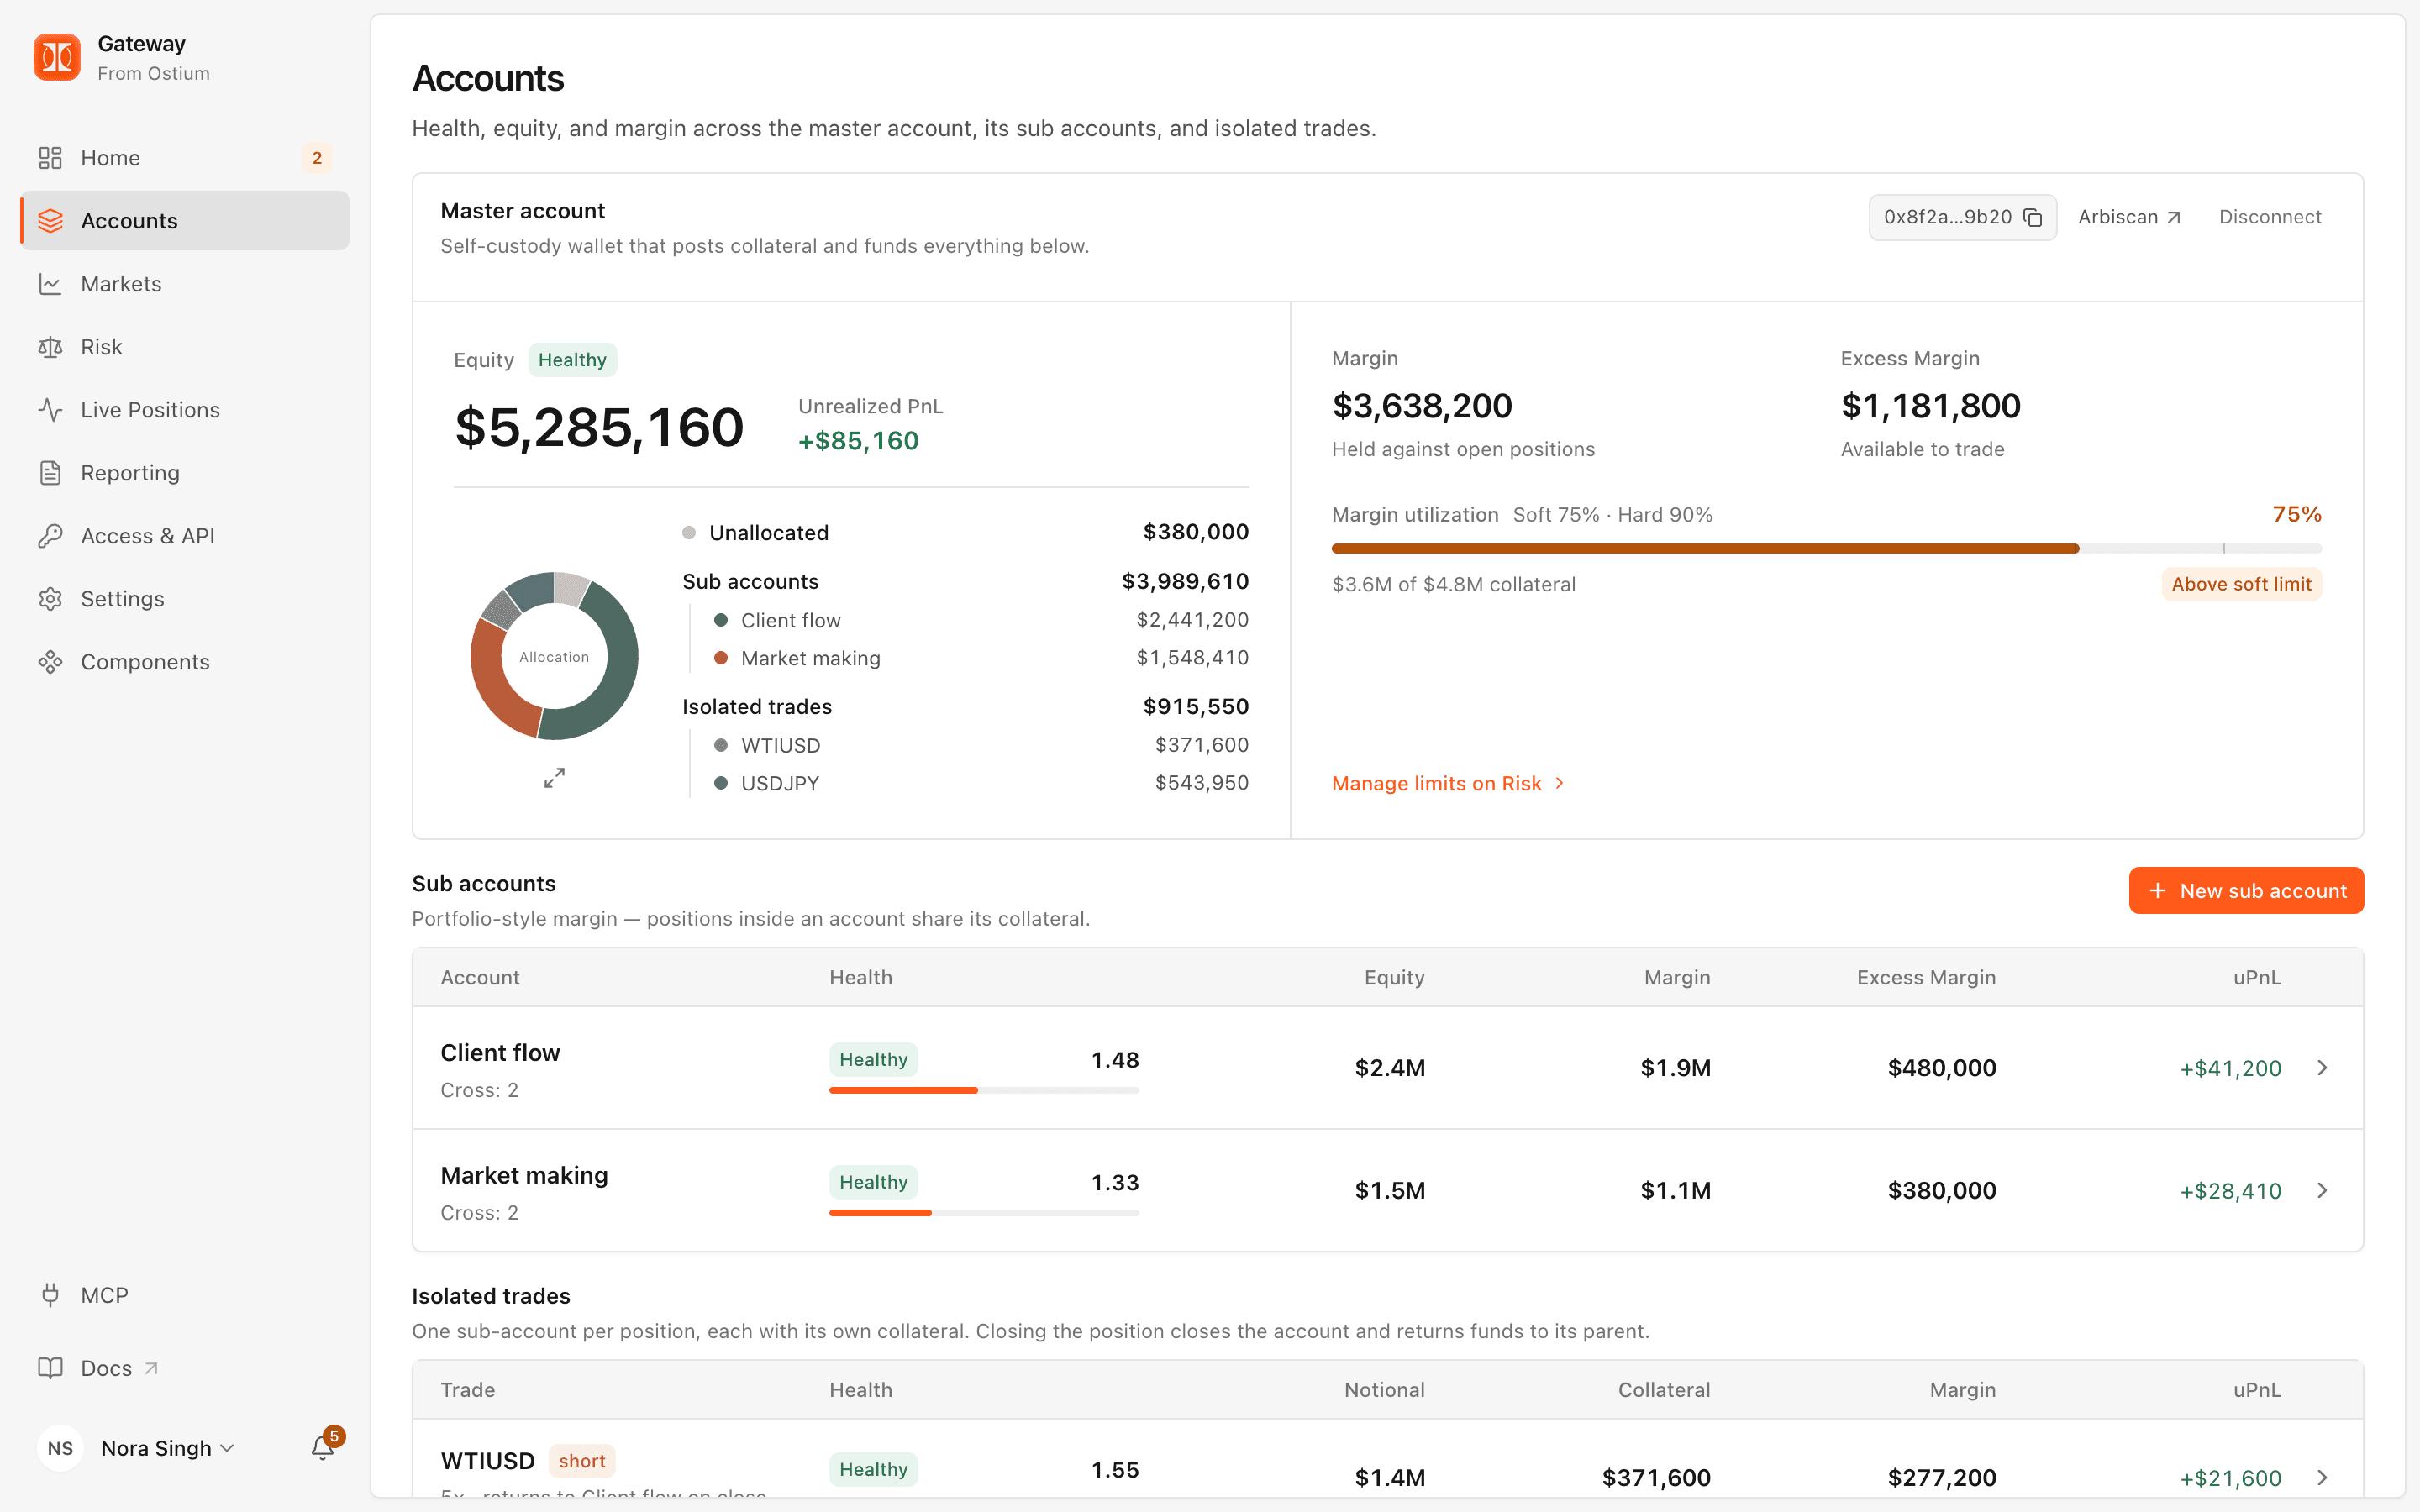The image size is (2420, 1512).
Task: Click the WTIUSD short tag
Action: point(582,1461)
